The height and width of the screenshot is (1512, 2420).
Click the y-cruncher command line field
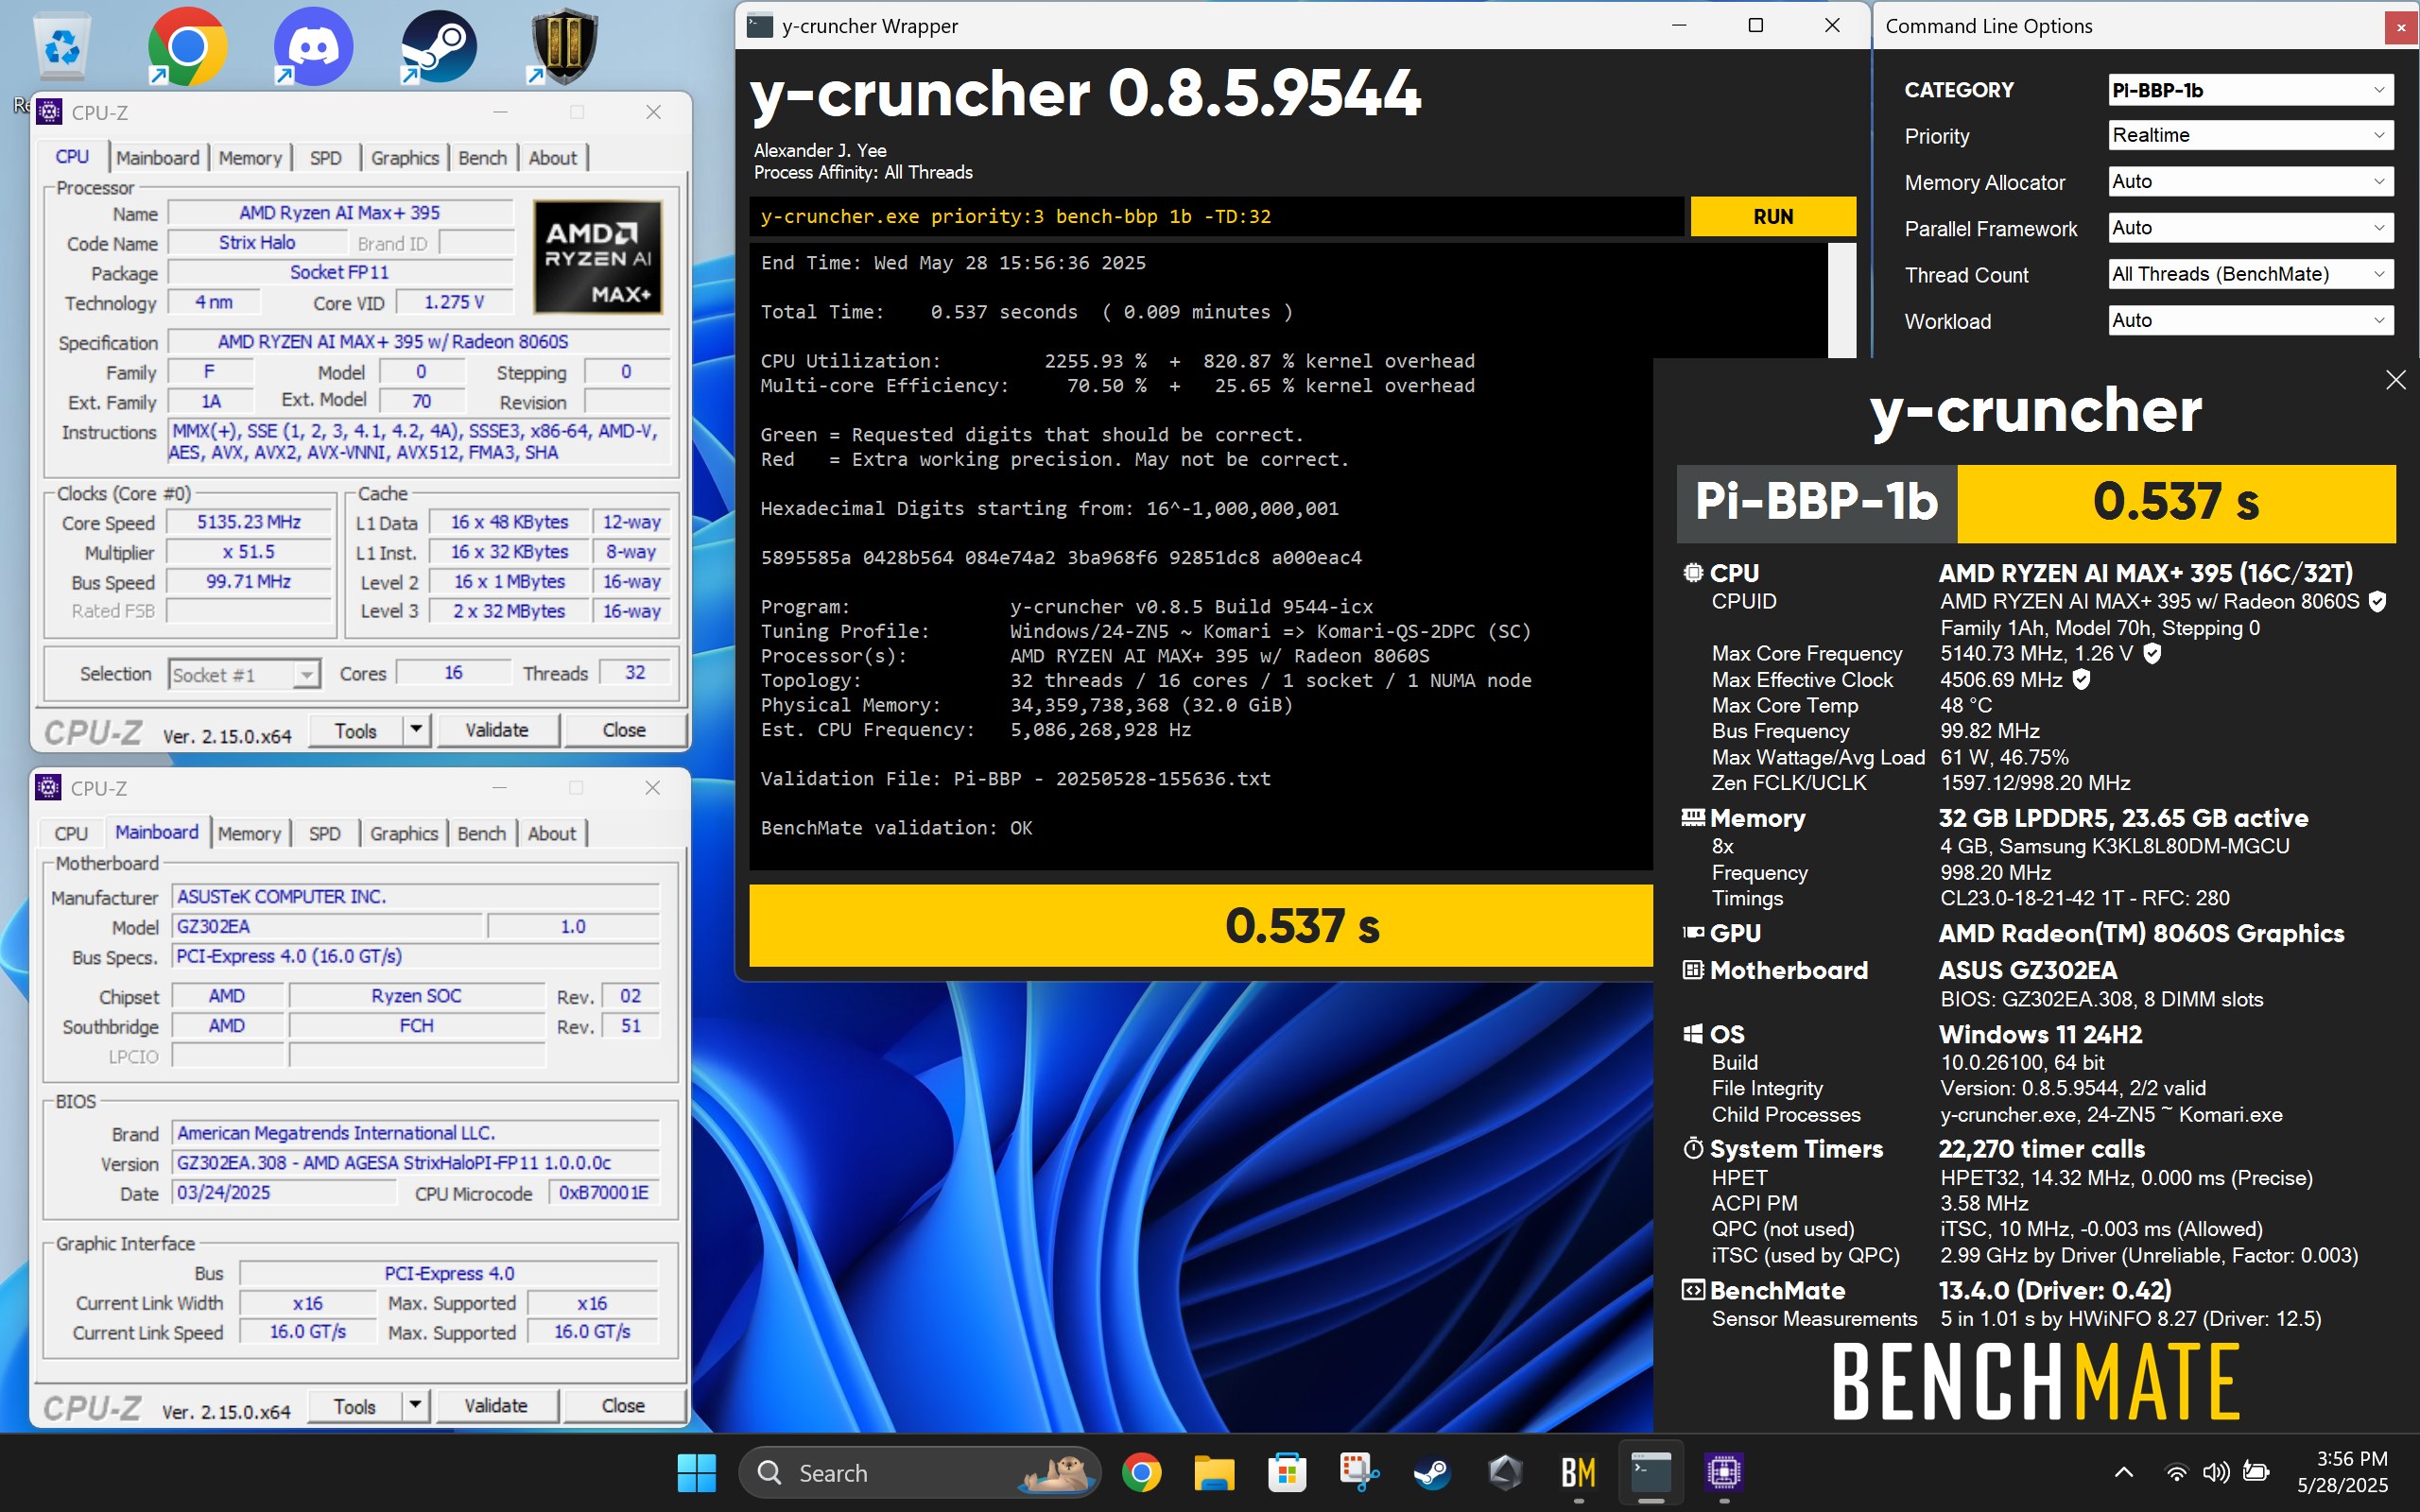pyautogui.click(x=1216, y=216)
